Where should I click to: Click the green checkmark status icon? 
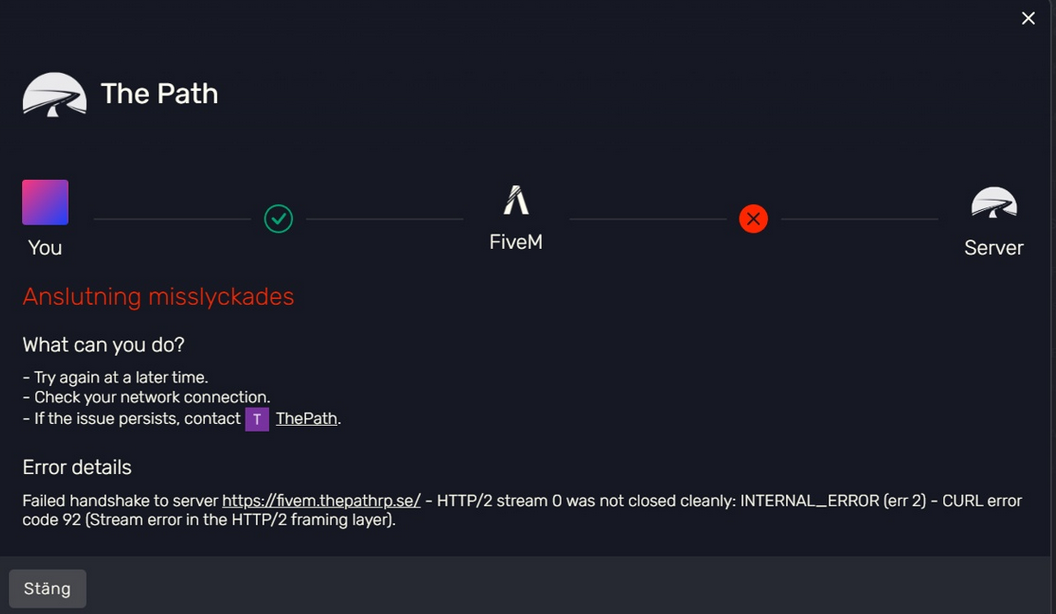click(x=278, y=218)
